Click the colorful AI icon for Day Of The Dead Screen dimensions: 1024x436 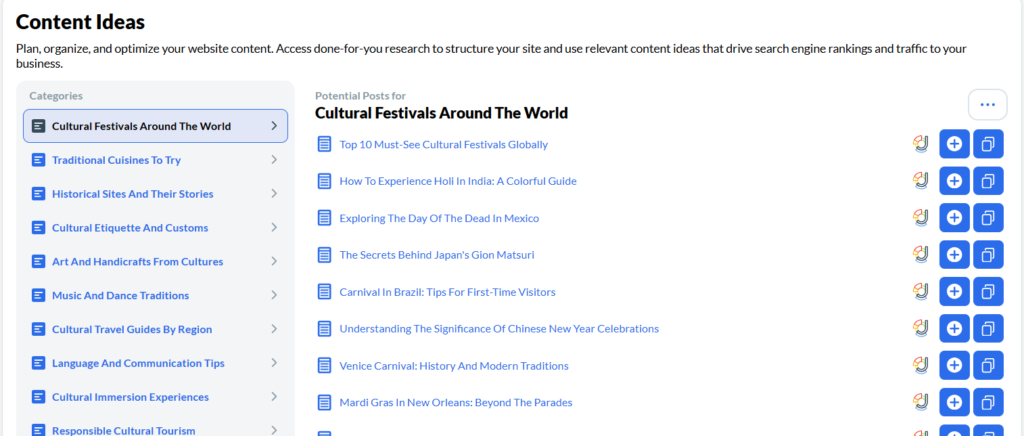pos(921,218)
